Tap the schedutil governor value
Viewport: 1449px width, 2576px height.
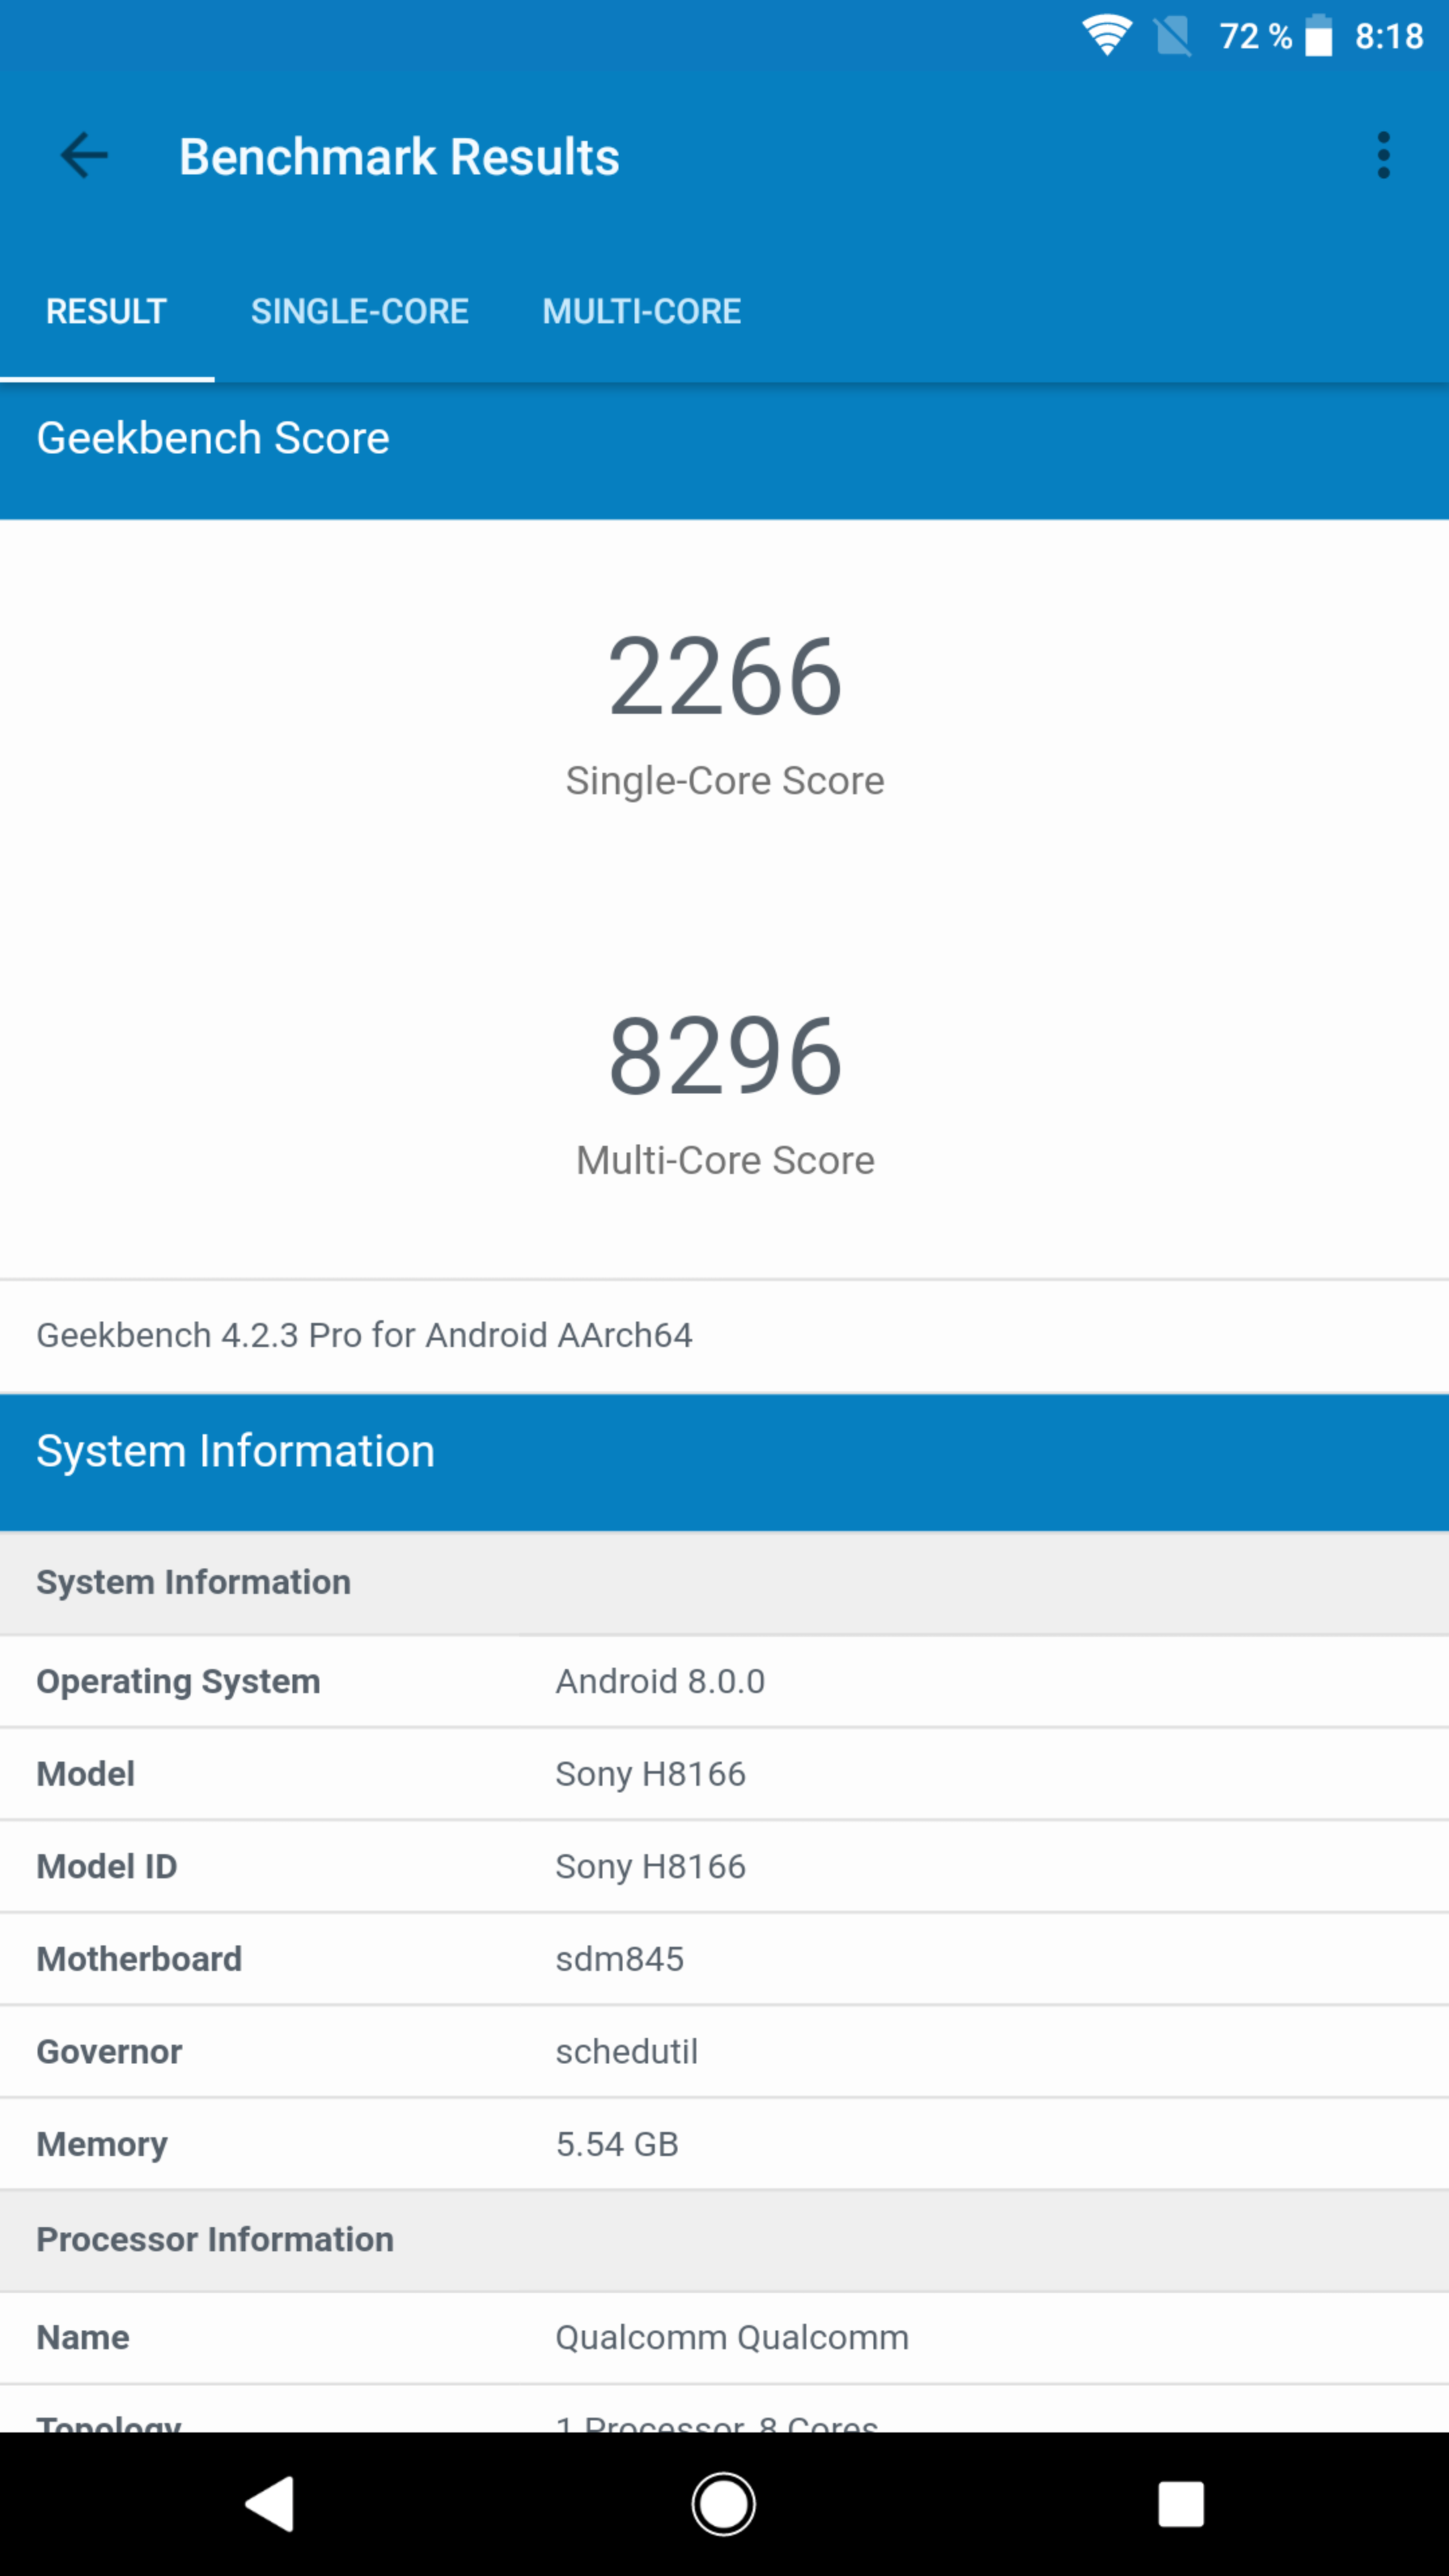coord(627,2052)
